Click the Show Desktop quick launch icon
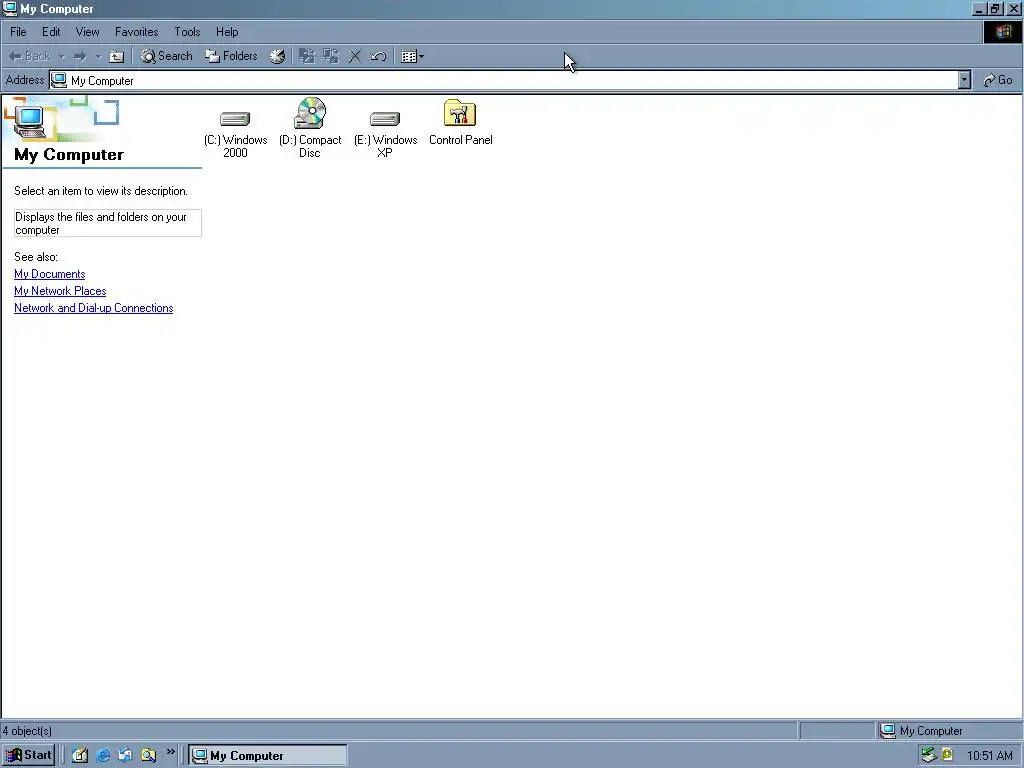 (80, 756)
